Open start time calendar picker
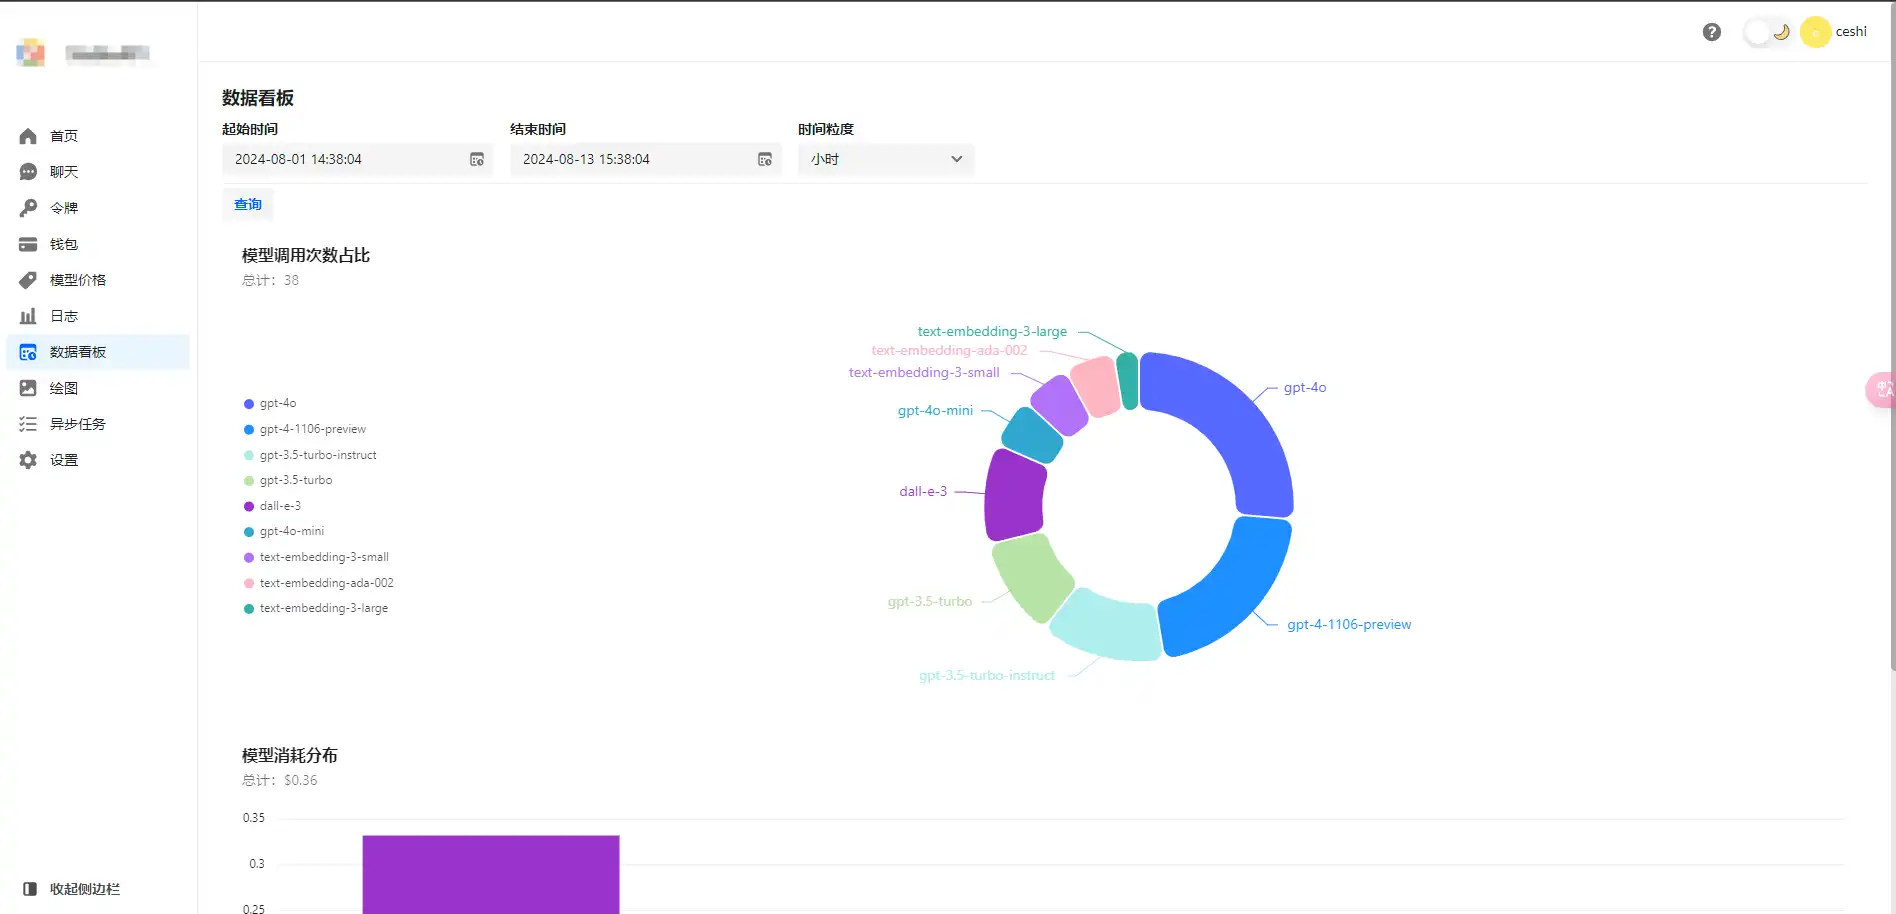This screenshot has height=914, width=1896. pyautogui.click(x=477, y=159)
